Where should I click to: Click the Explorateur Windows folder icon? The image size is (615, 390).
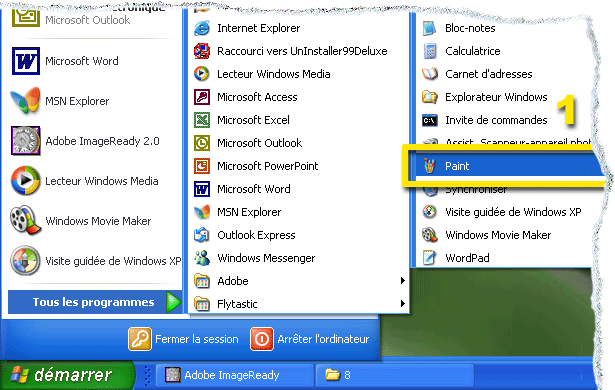[429, 97]
